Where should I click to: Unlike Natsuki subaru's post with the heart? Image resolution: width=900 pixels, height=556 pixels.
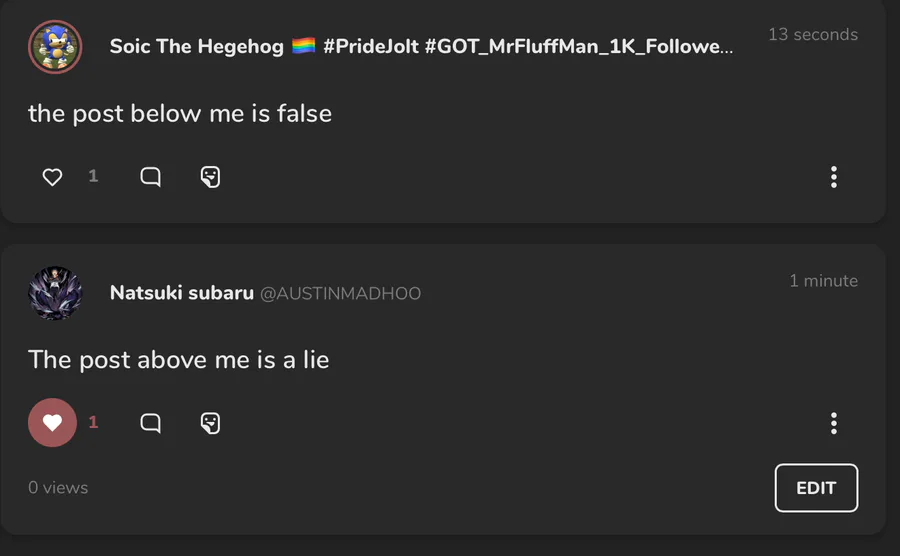coord(52,423)
